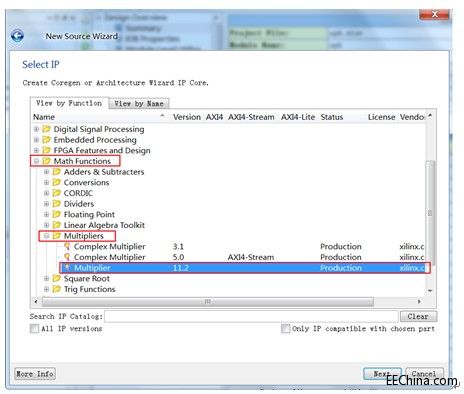This screenshot has width=464, height=394.
Task: Proceed with the Next button
Action: 382,374
